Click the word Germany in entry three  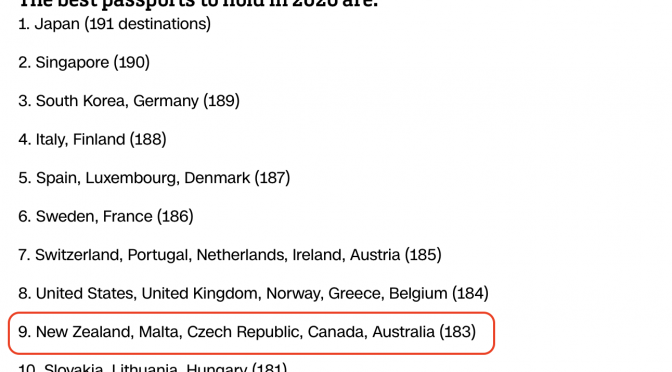click(166, 102)
